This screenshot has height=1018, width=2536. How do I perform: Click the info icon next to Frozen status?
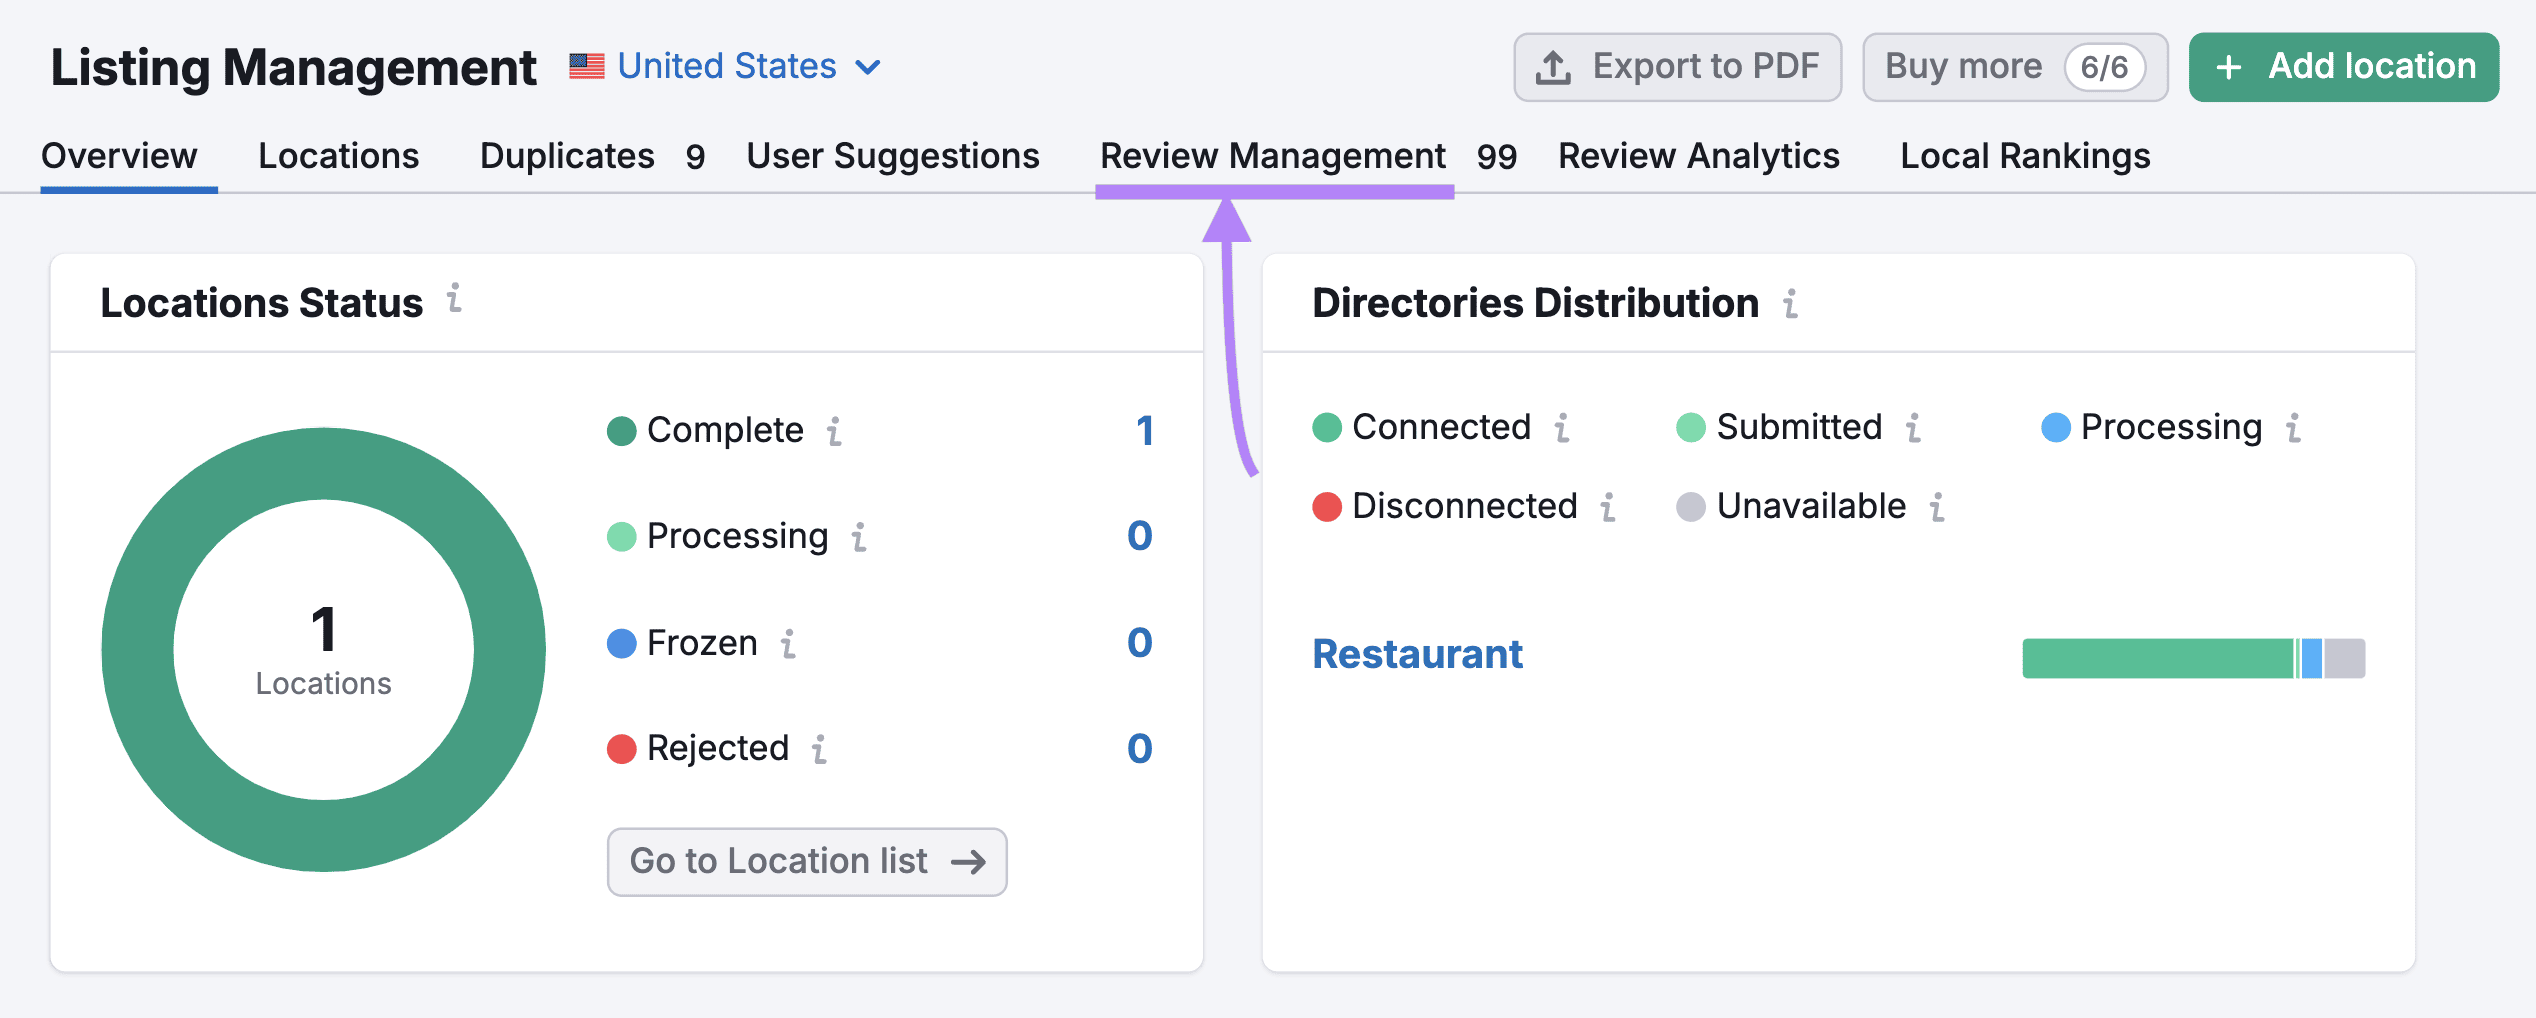tap(789, 645)
